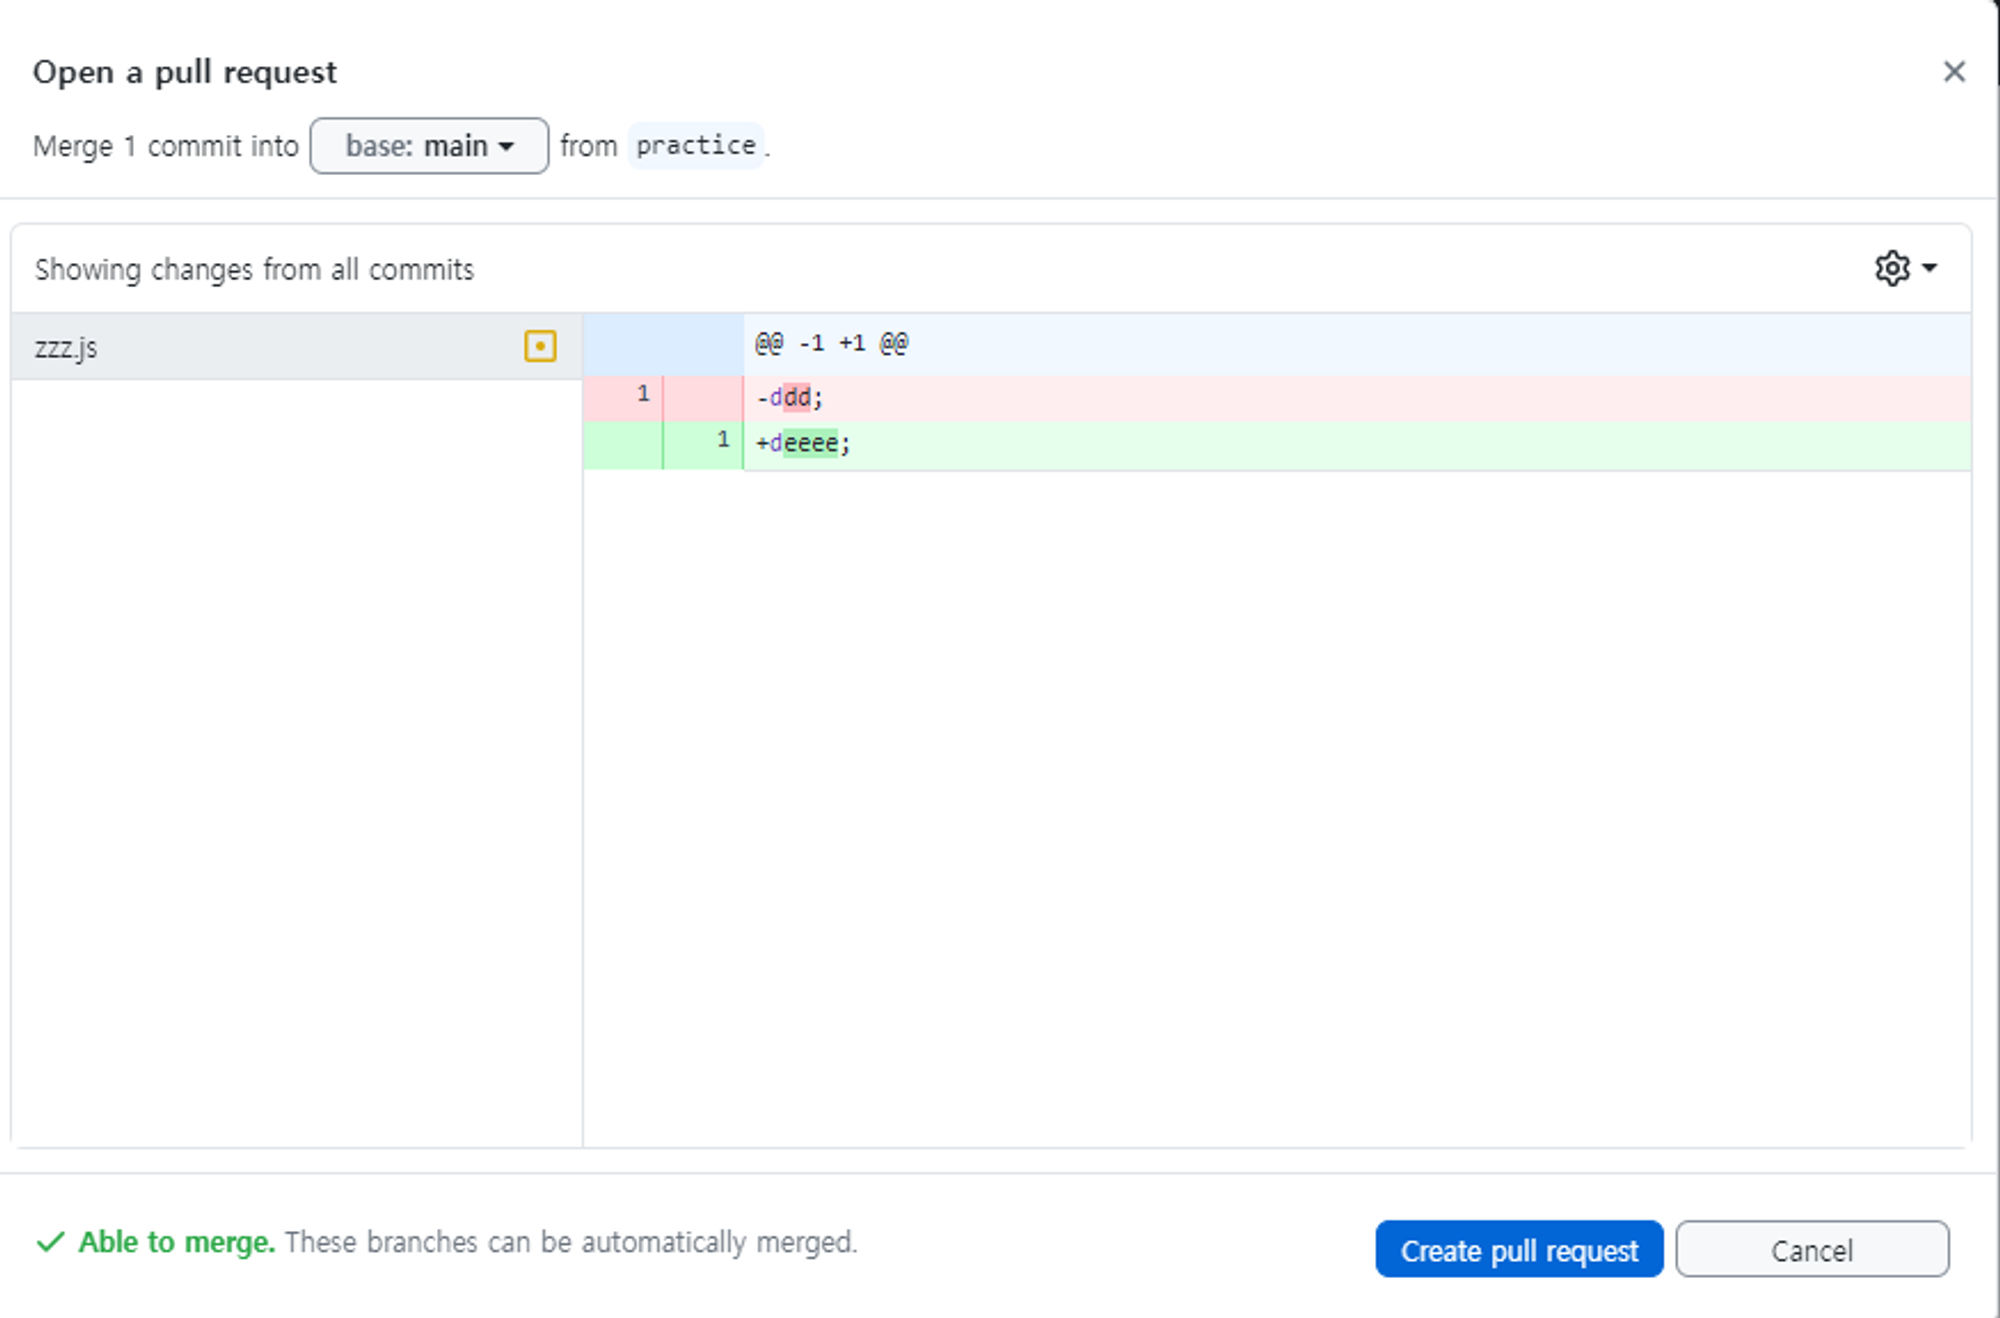Click the Cancel button

tap(1812, 1249)
